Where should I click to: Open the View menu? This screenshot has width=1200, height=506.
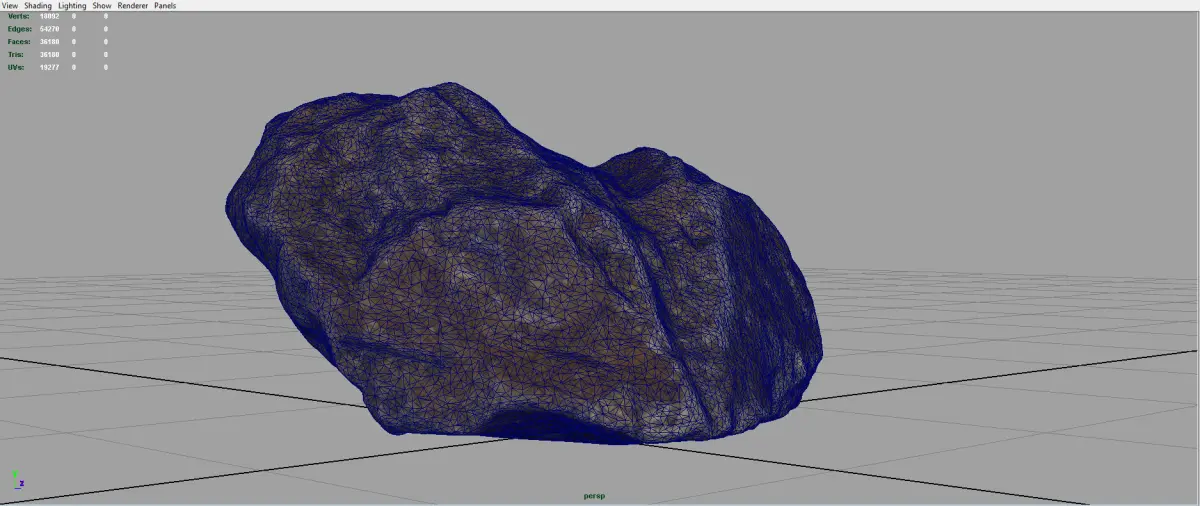10,5
